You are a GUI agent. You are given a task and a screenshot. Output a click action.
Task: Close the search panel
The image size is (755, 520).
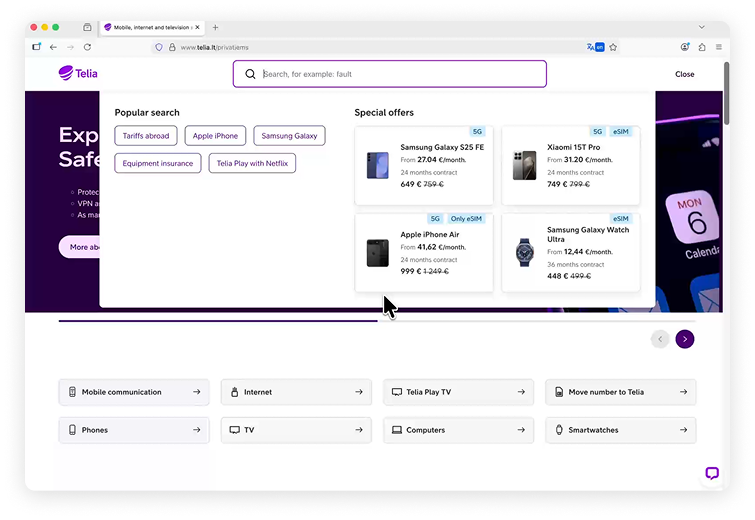pos(684,74)
